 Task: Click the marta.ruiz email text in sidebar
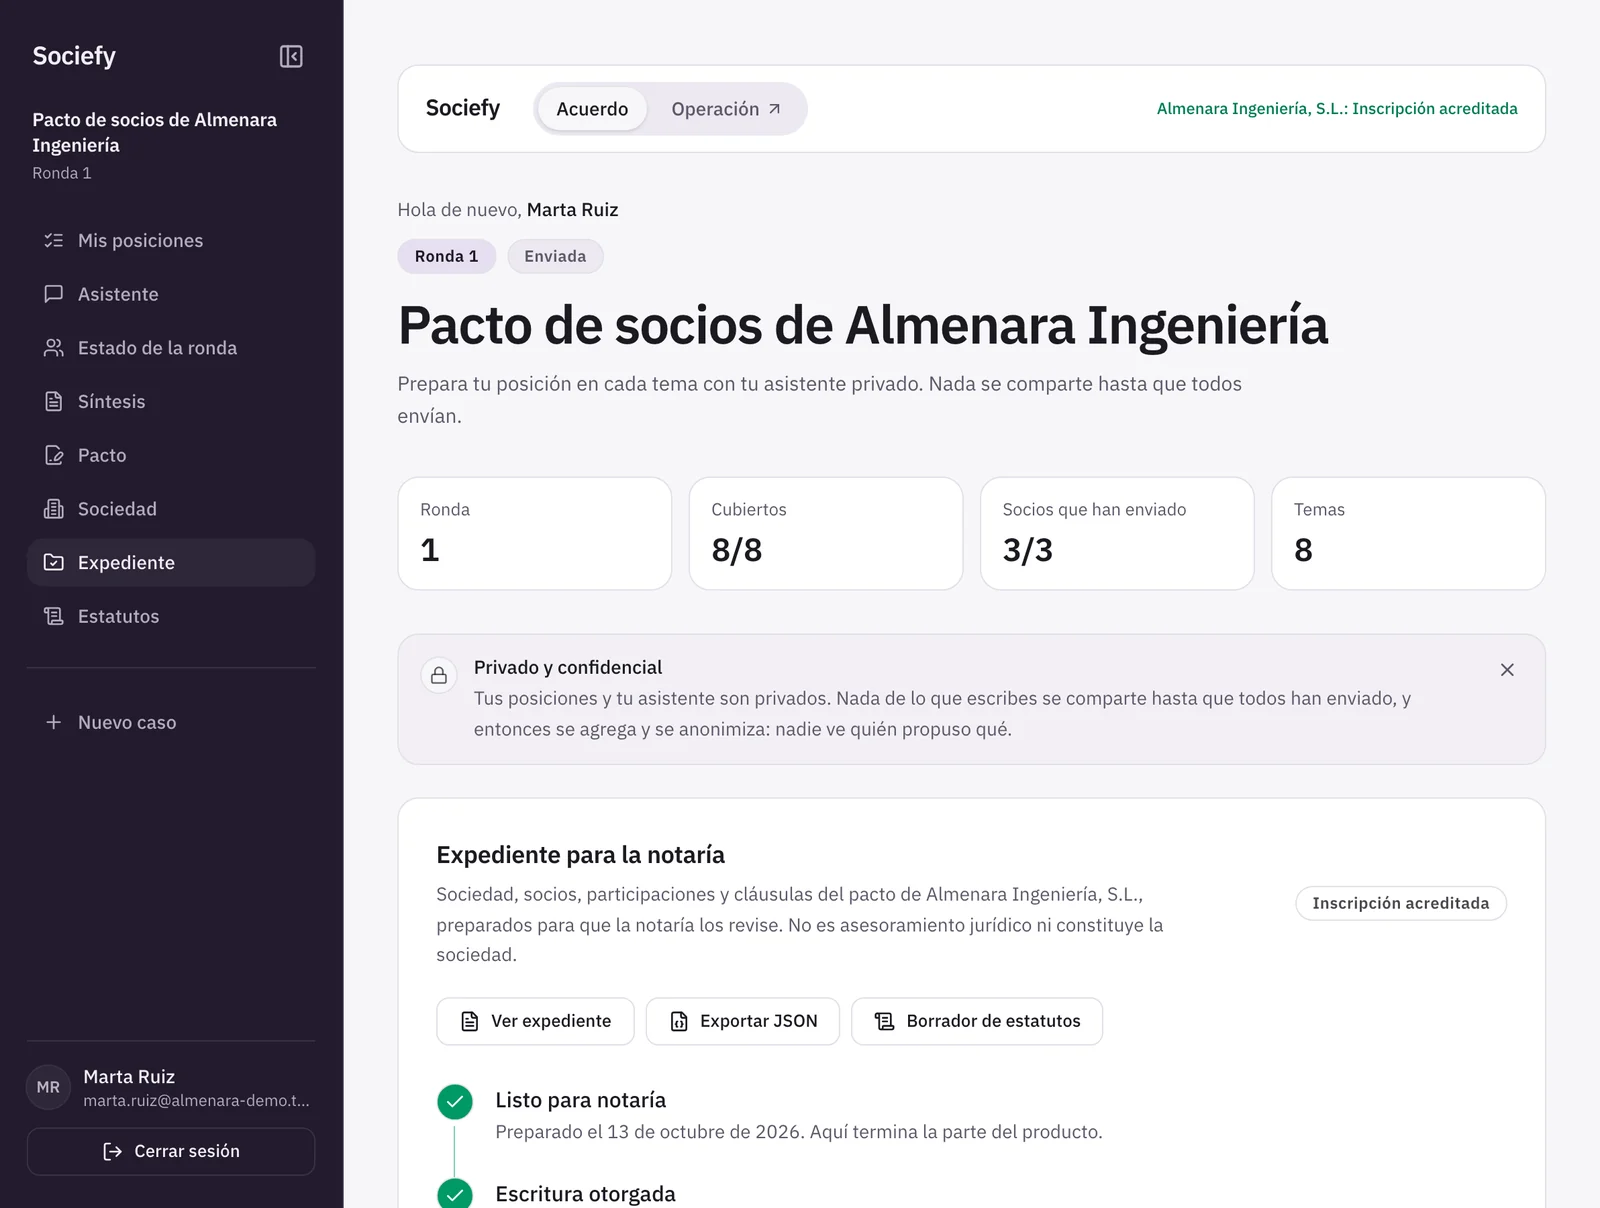coord(196,1100)
